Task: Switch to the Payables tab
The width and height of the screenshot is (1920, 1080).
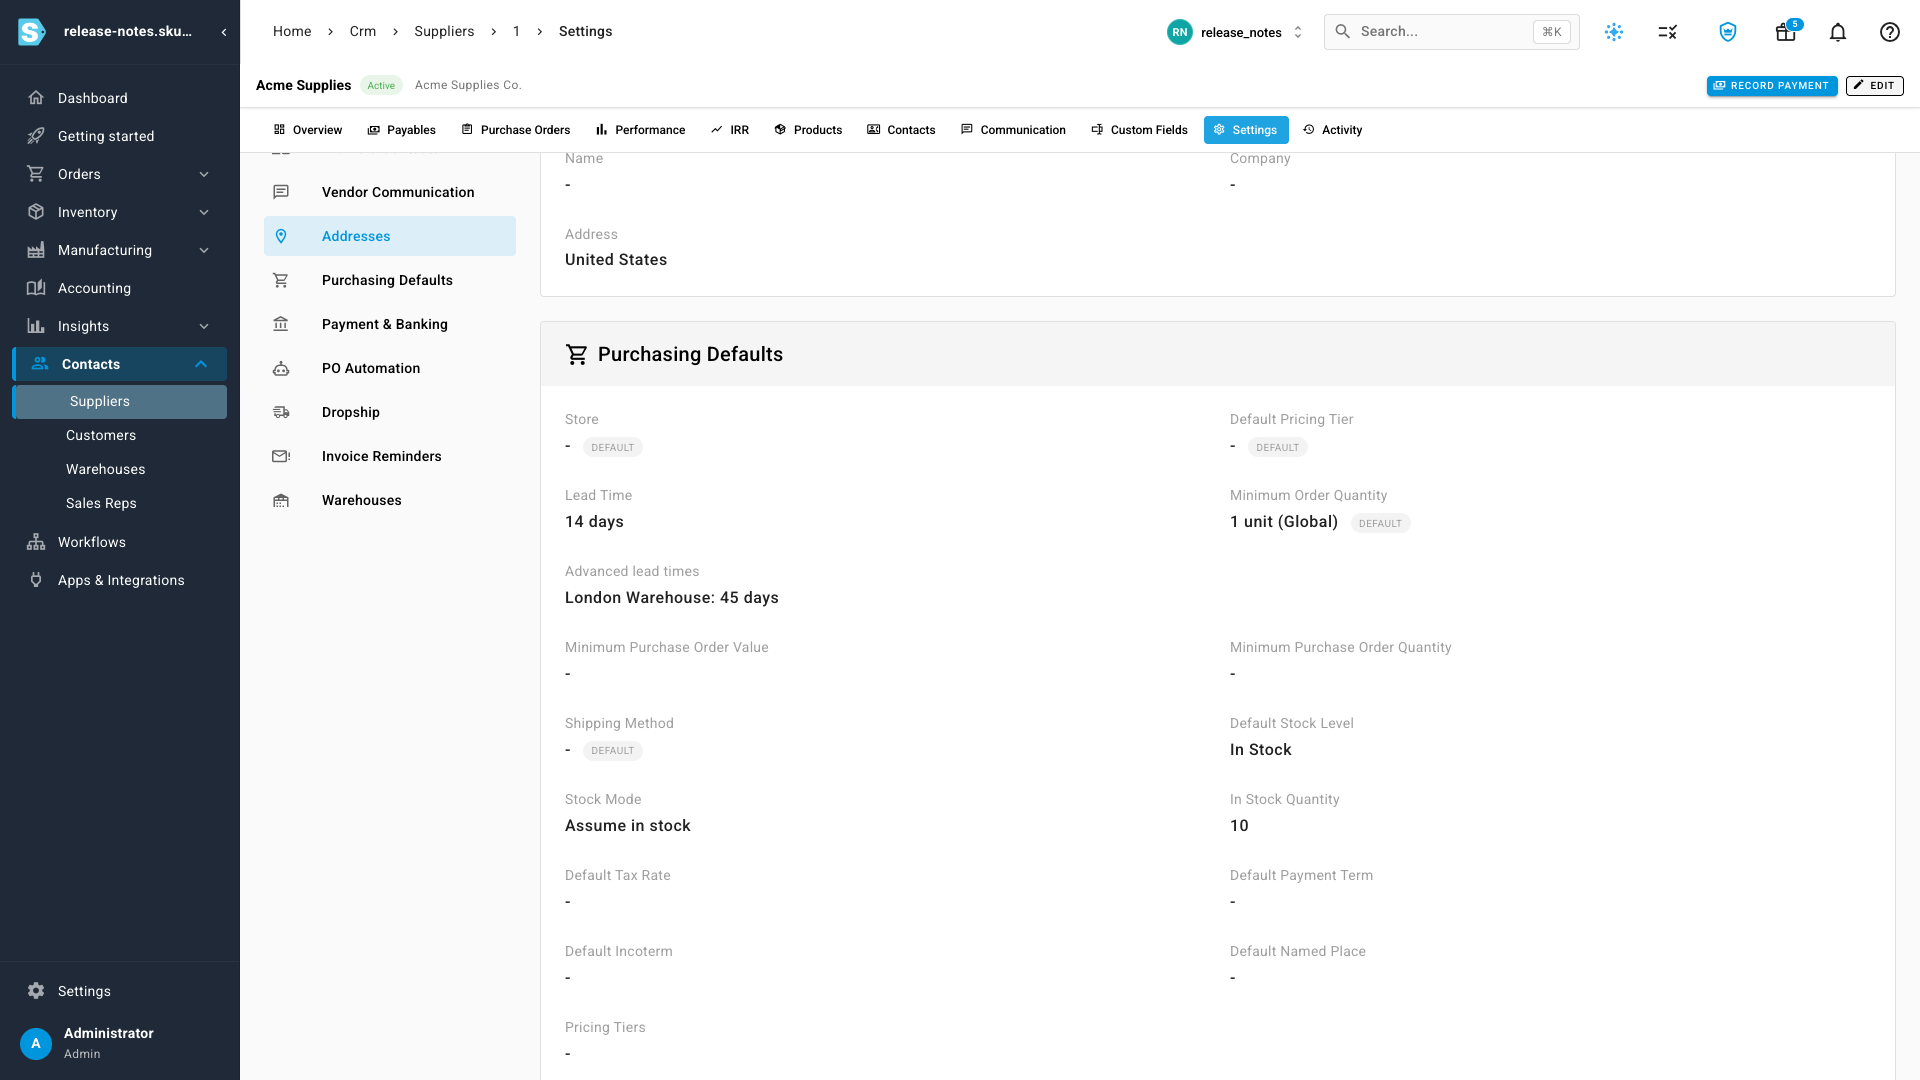Action: coord(402,130)
